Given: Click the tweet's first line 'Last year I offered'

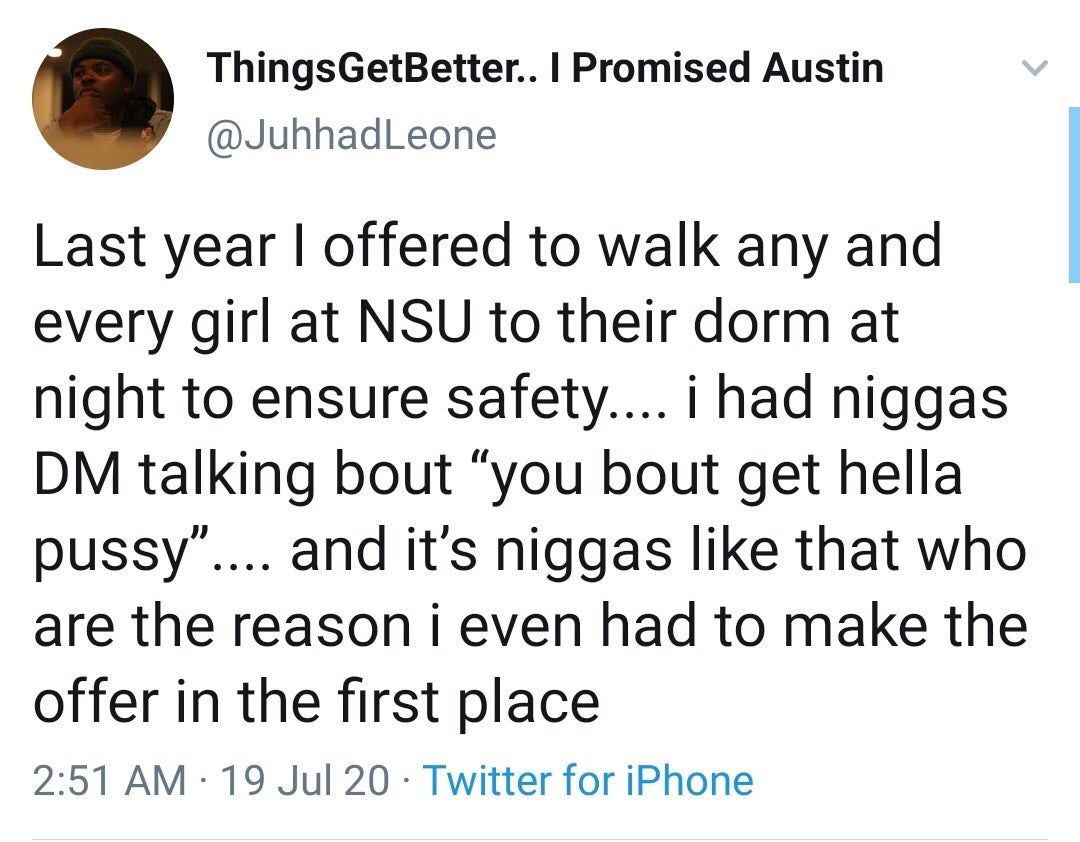Looking at the screenshot, I should pos(300,245).
